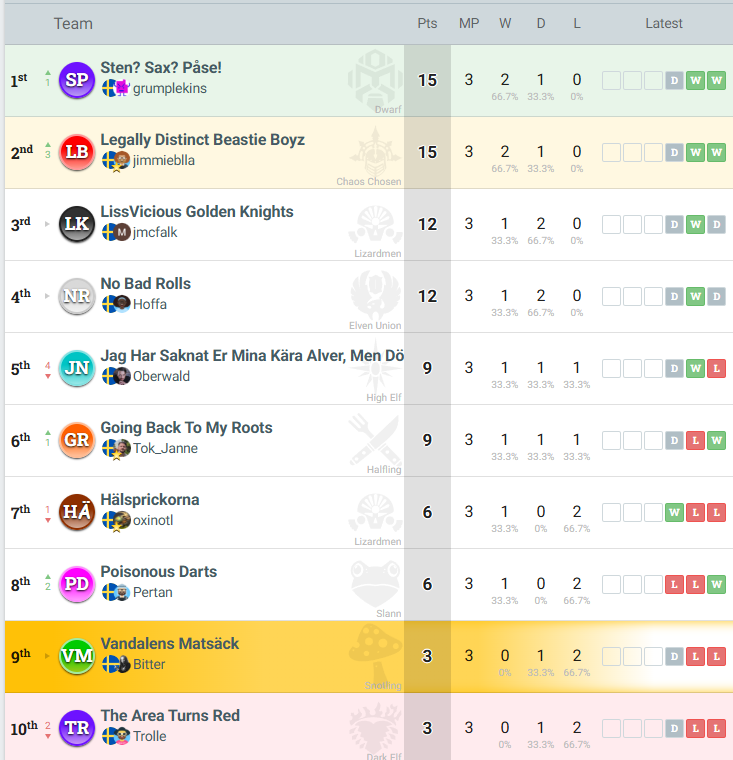733x760 pixels.
Task: Click the PD team badge icon
Action: click(77, 584)
